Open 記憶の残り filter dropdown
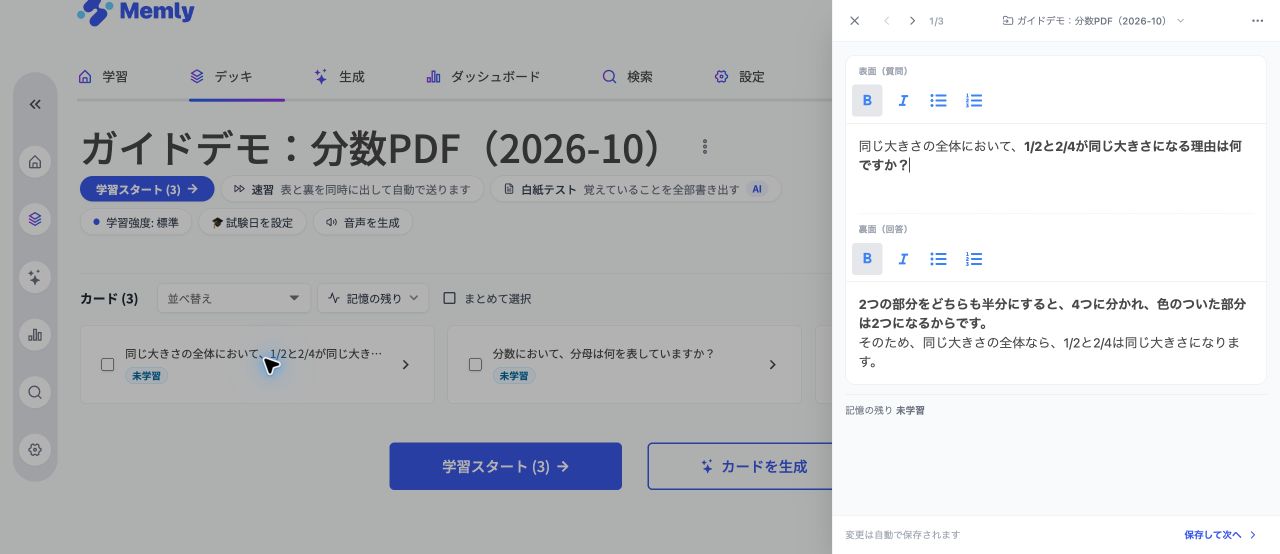Image resolution: width=1280 pixels, height=554 pixels. coord(373,298)
